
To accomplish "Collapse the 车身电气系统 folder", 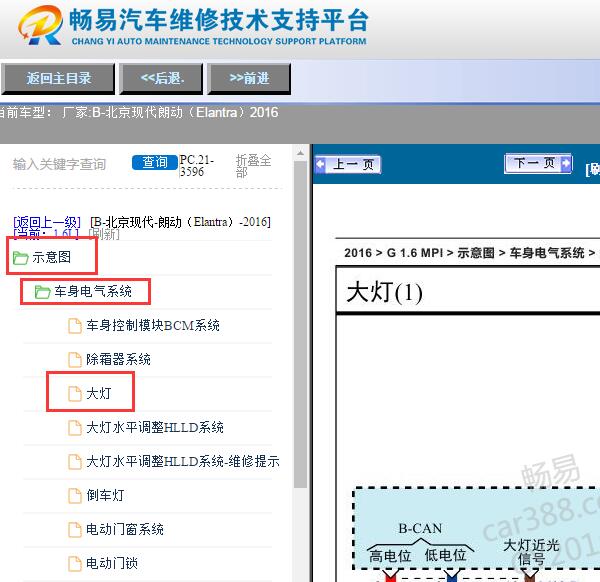I will (93, 292).
